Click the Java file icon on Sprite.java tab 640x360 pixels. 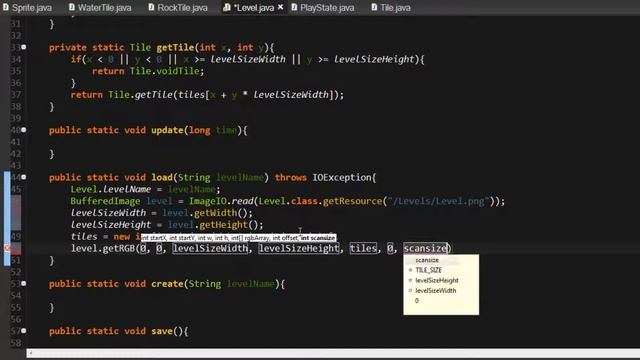tap(6, 7)
